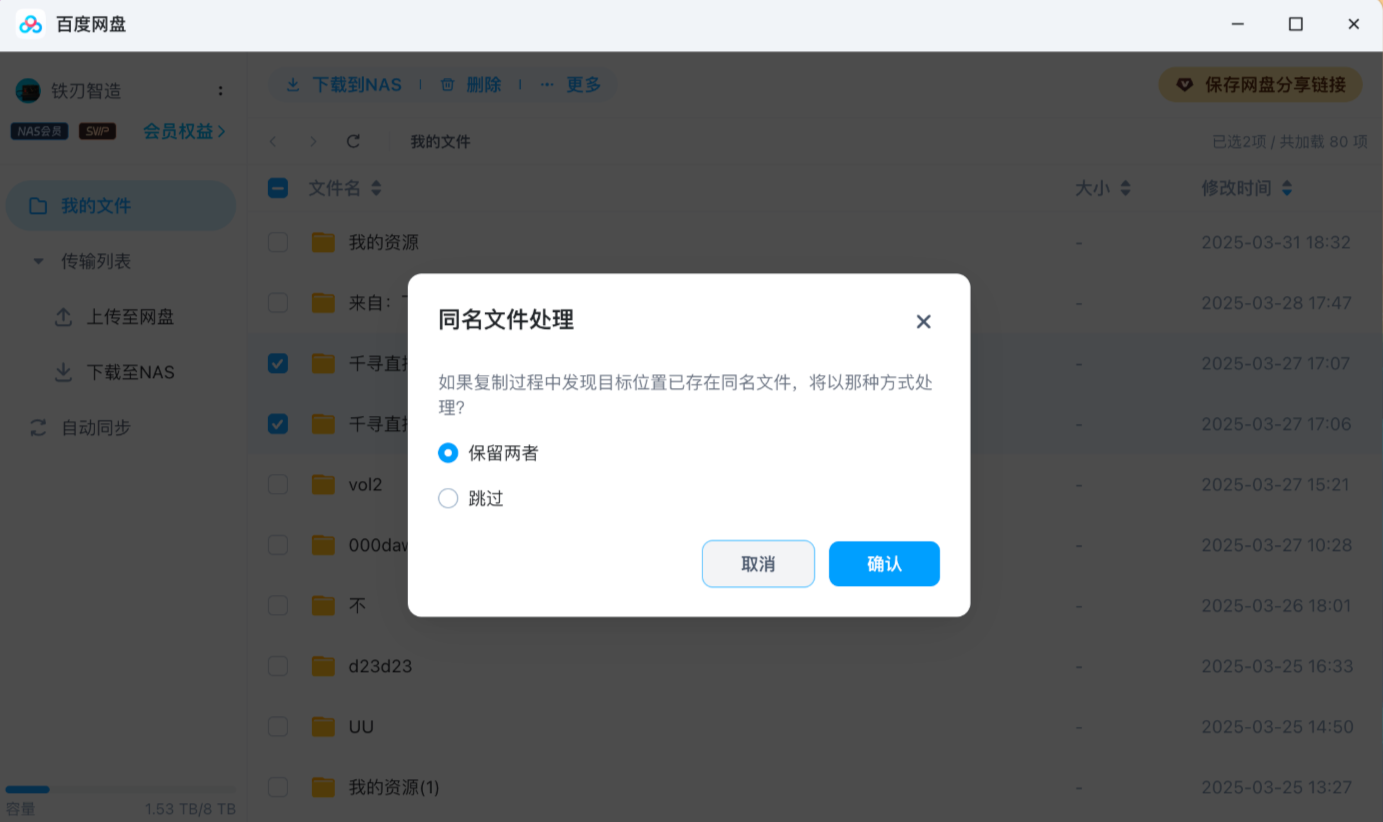Uncheck the row dated 2025-03-27 17:06

tap(278, 424)
